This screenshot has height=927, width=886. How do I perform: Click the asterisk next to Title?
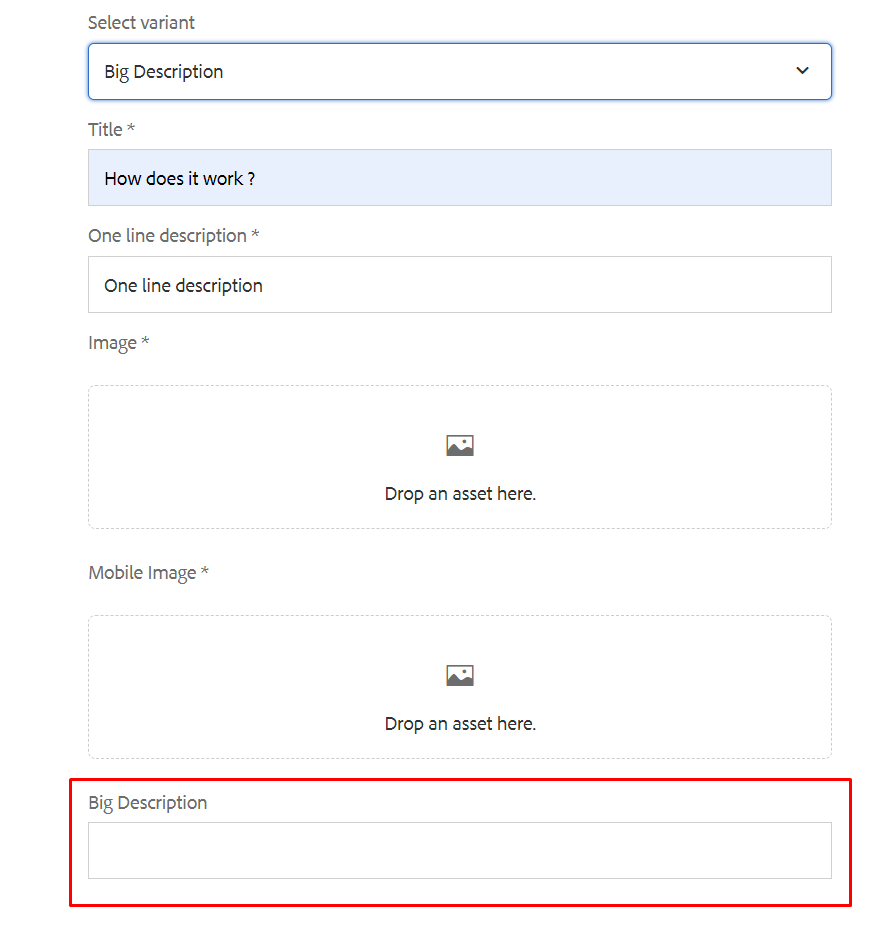coord(131,129)
